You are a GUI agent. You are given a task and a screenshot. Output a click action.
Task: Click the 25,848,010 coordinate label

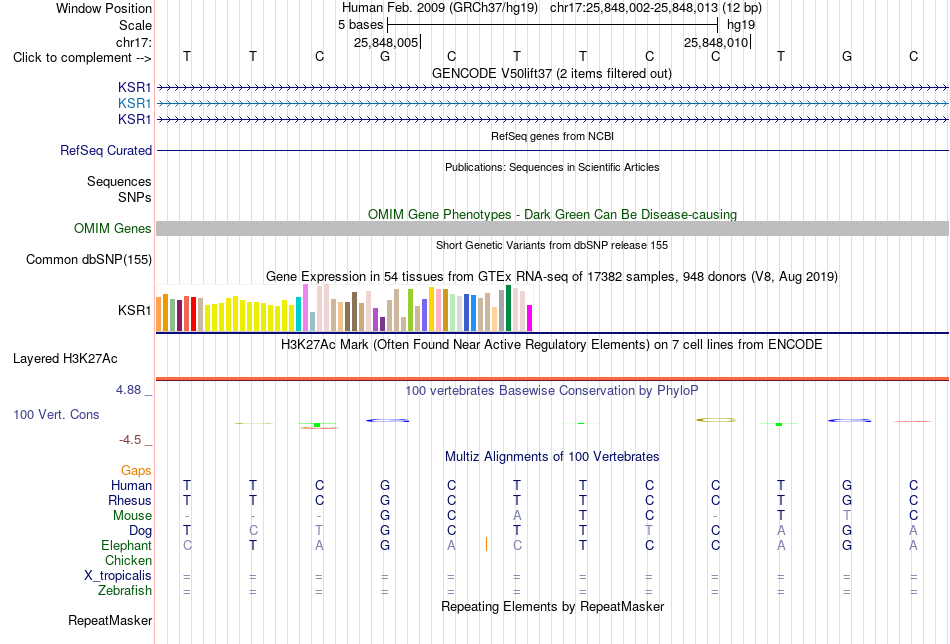[716, 42]
